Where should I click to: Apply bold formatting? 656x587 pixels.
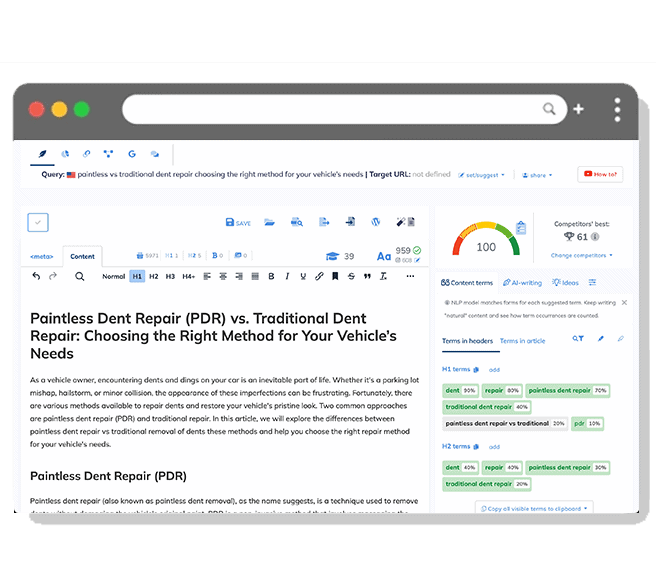pyautogui.click(x=271, y=276)
